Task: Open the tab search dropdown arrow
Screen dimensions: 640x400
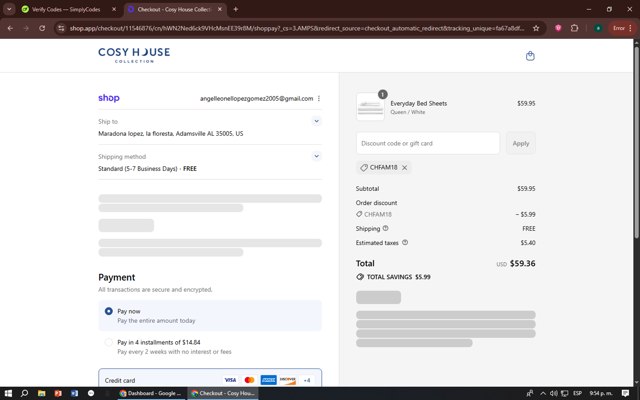Action: (9, 9)
